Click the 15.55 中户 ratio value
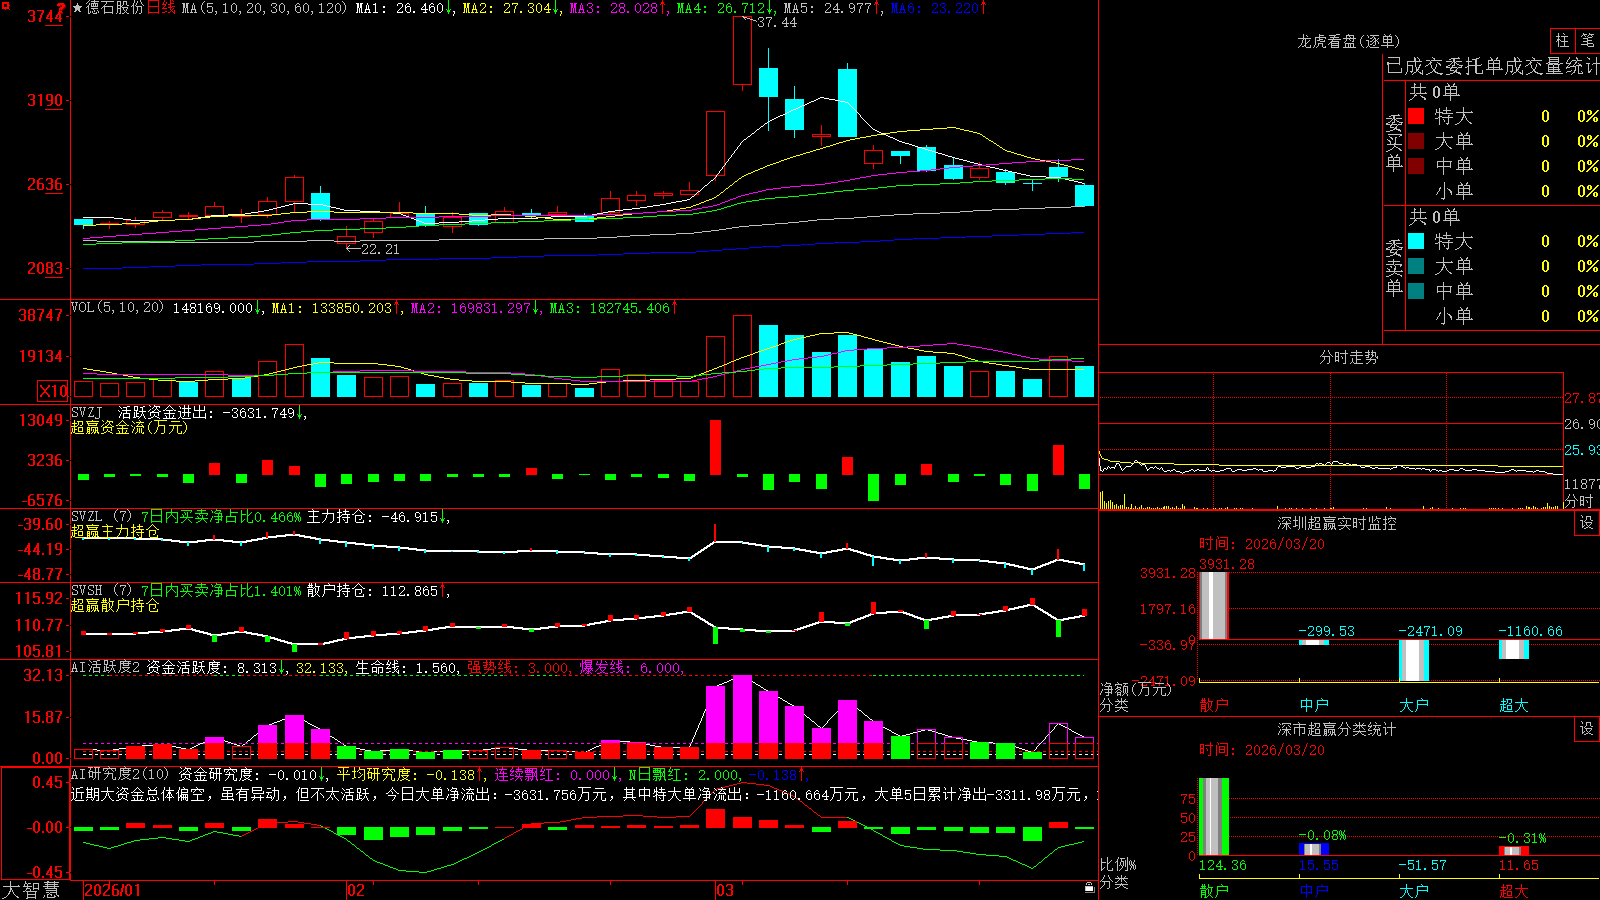 point(1319,865)
